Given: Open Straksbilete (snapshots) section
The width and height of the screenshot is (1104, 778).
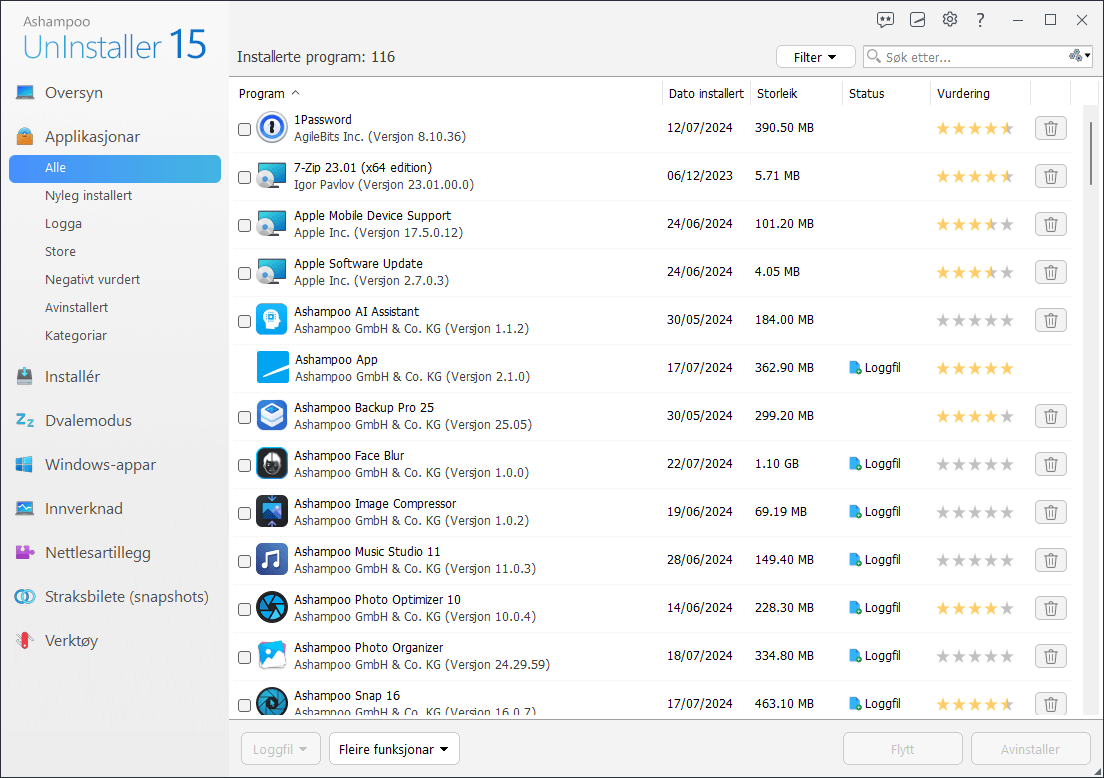Looking at the screenshot, I should [127, 596].
